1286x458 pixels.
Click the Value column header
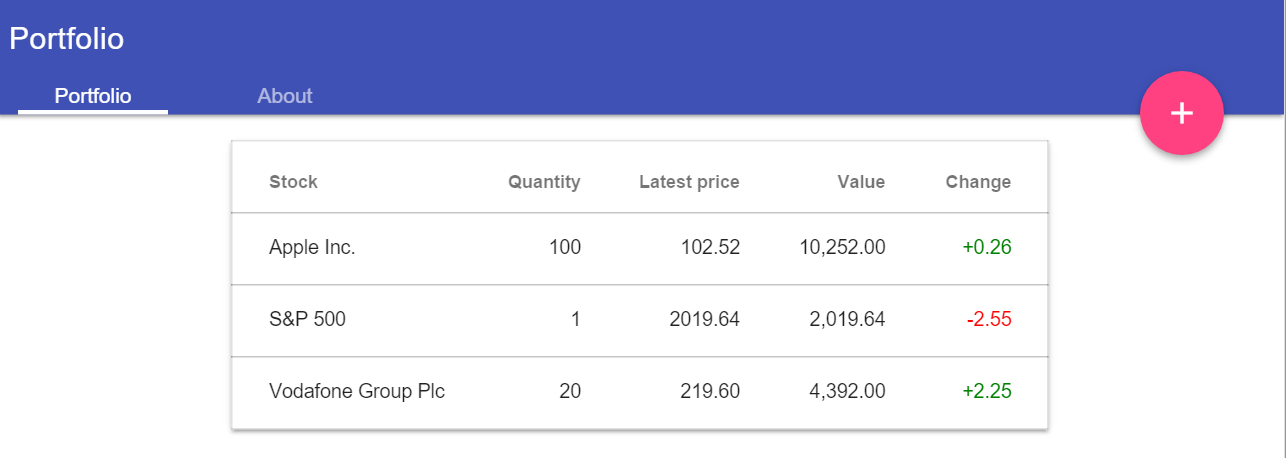(861, 182)
